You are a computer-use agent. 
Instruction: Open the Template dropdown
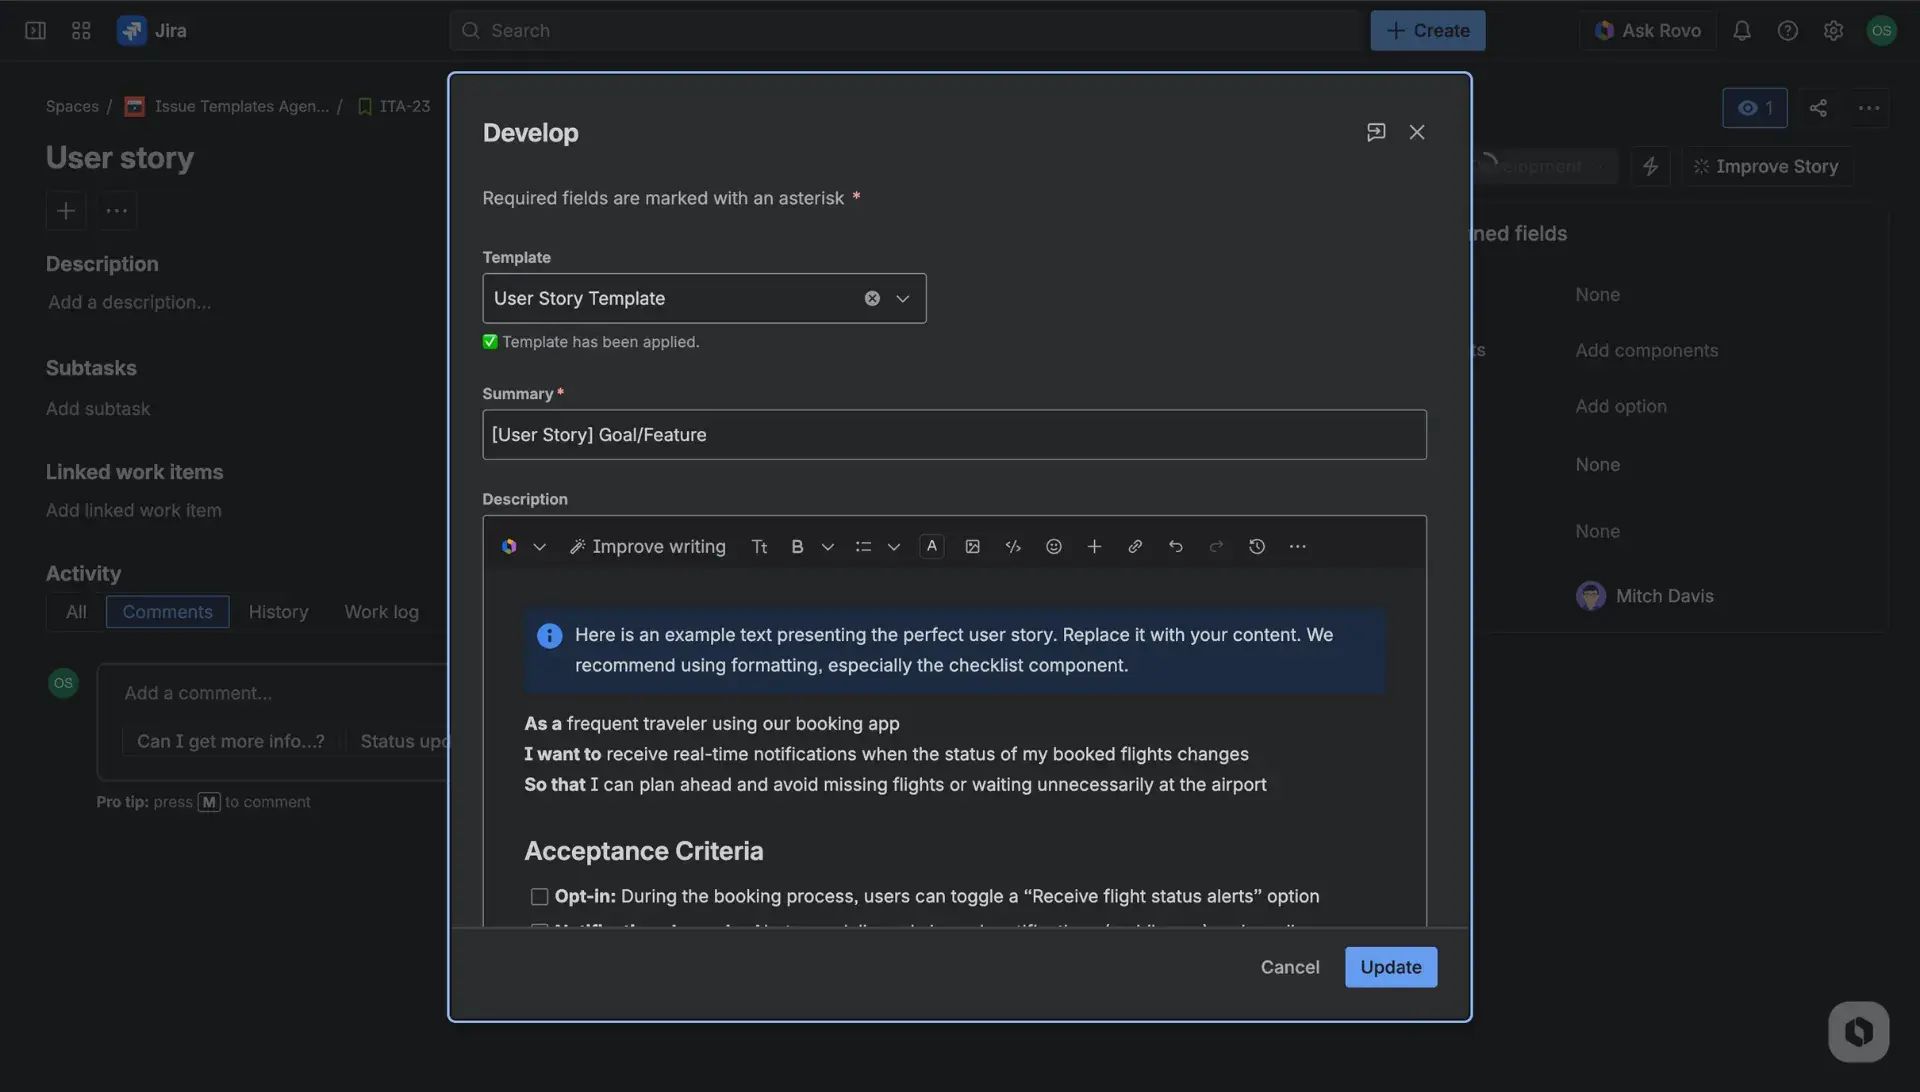point(902,298)
